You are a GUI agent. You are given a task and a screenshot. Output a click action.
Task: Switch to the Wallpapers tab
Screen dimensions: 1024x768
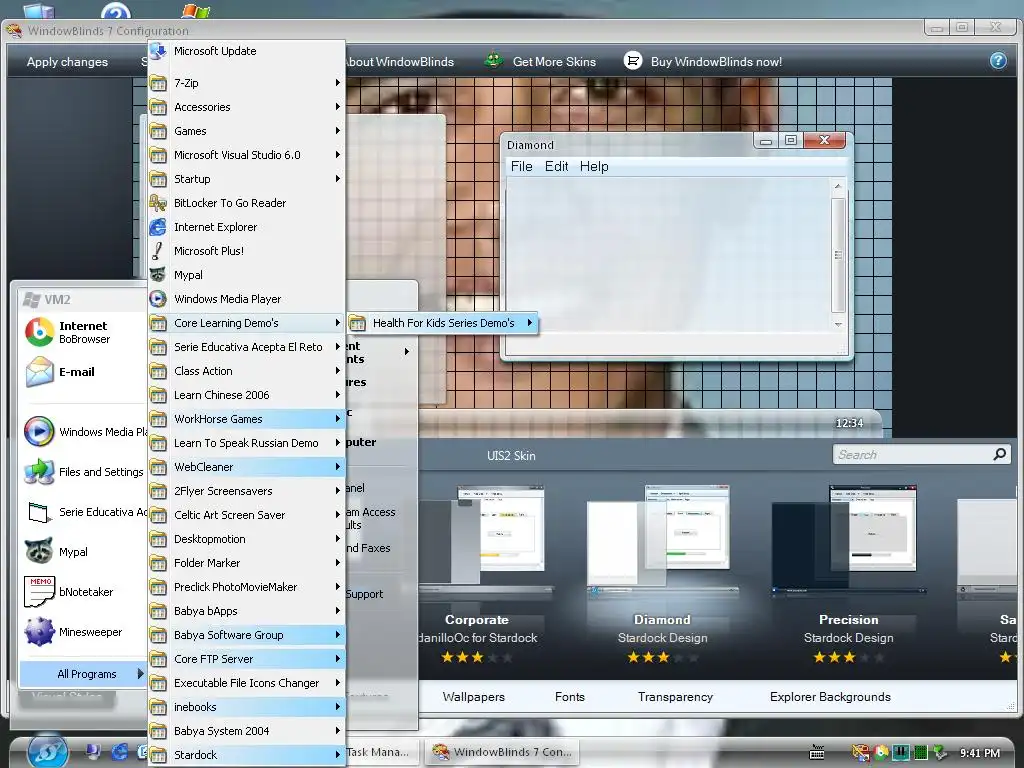tap(473, 697)
